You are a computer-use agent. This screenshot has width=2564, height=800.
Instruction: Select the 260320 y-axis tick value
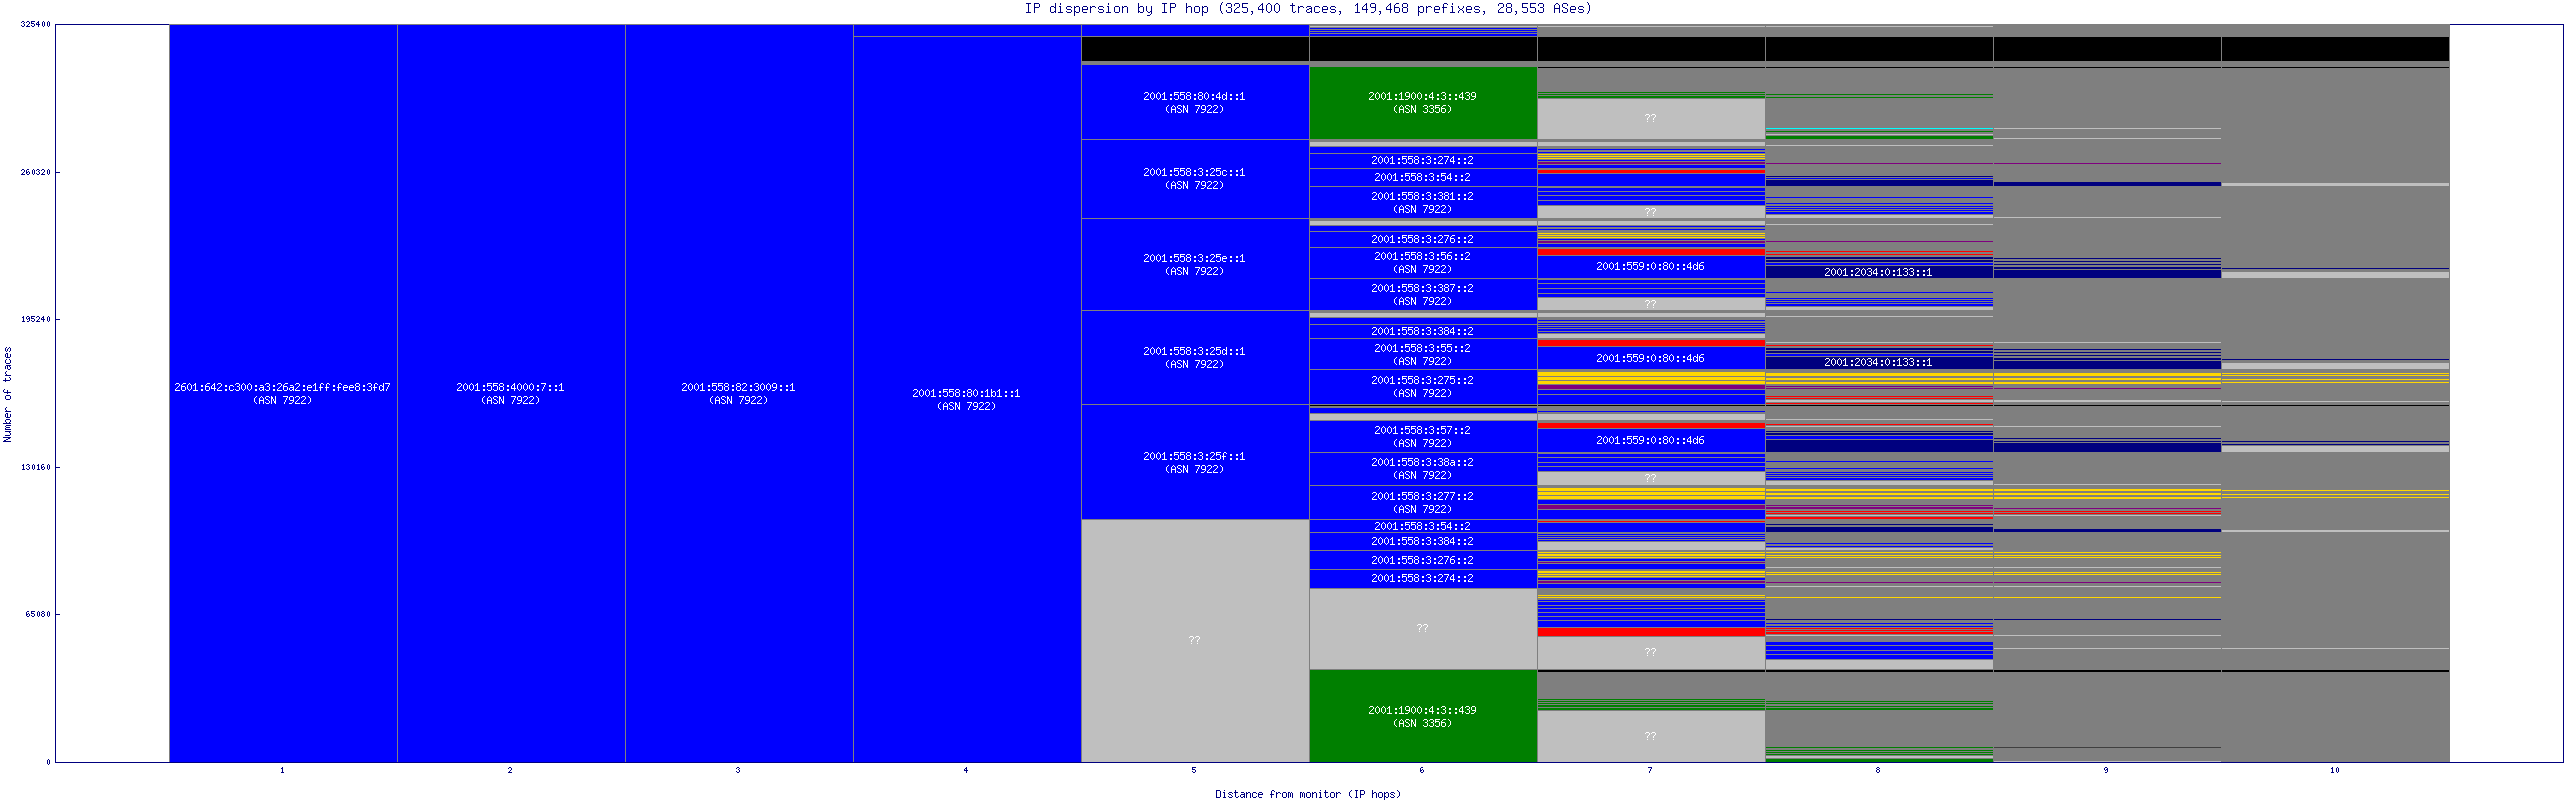36,172
